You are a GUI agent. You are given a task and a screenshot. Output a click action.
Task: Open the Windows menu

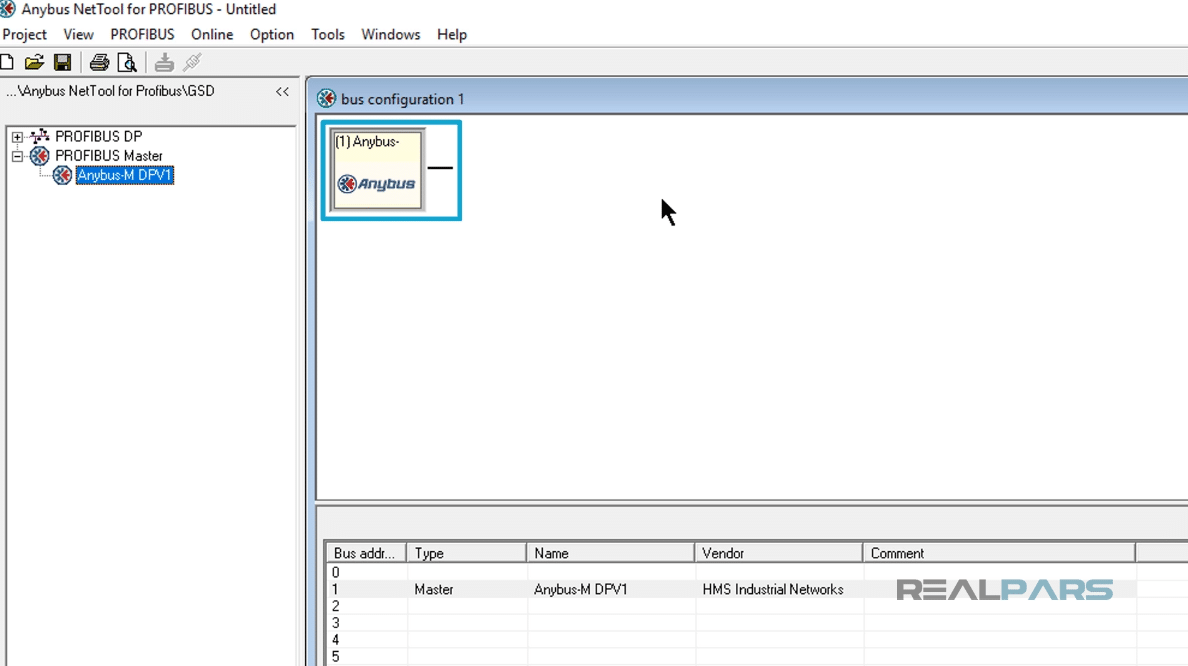(x=391, y=35)
